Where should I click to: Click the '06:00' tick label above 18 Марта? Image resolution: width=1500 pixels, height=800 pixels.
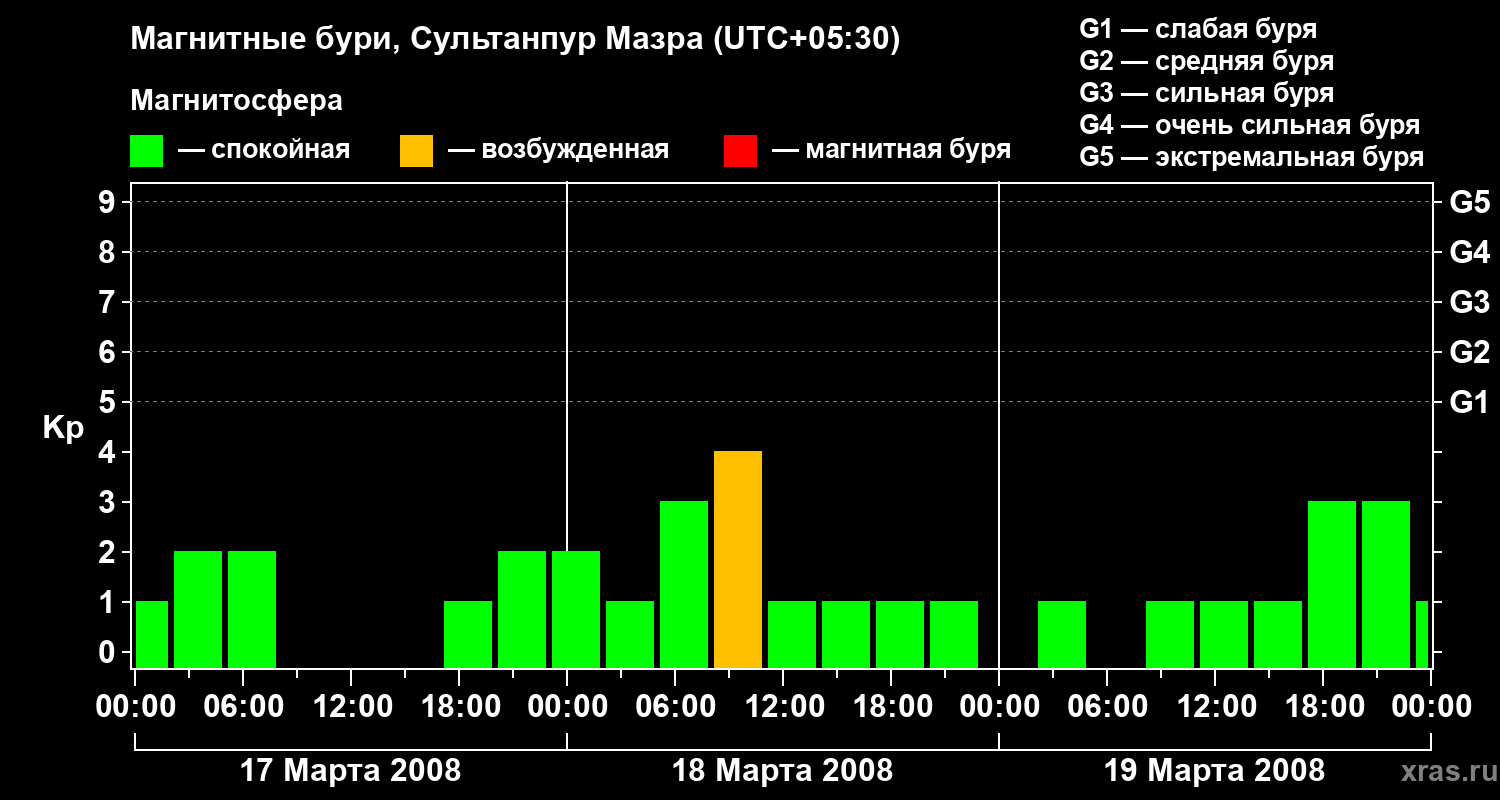(675, 706)
